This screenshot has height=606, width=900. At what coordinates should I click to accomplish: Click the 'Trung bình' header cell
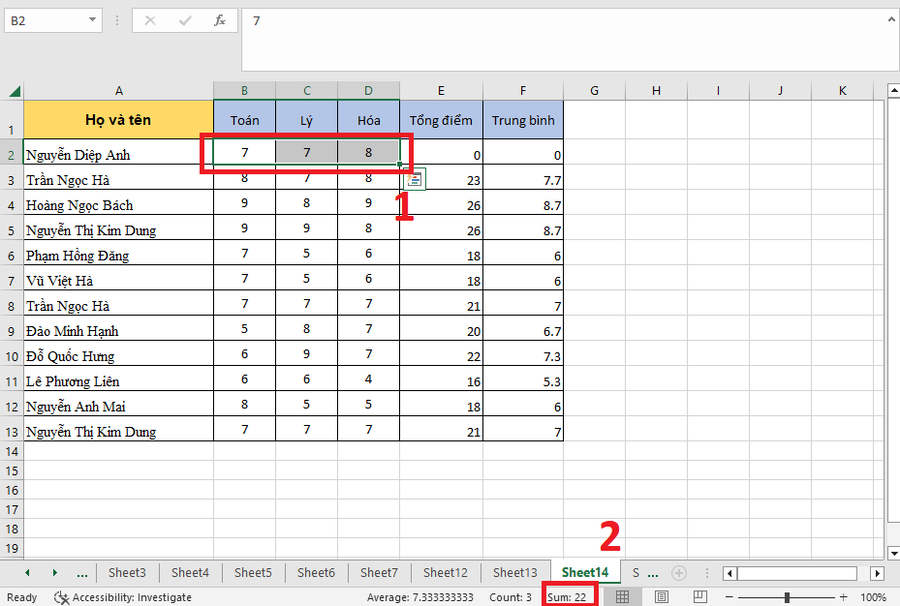pos(523,120)
